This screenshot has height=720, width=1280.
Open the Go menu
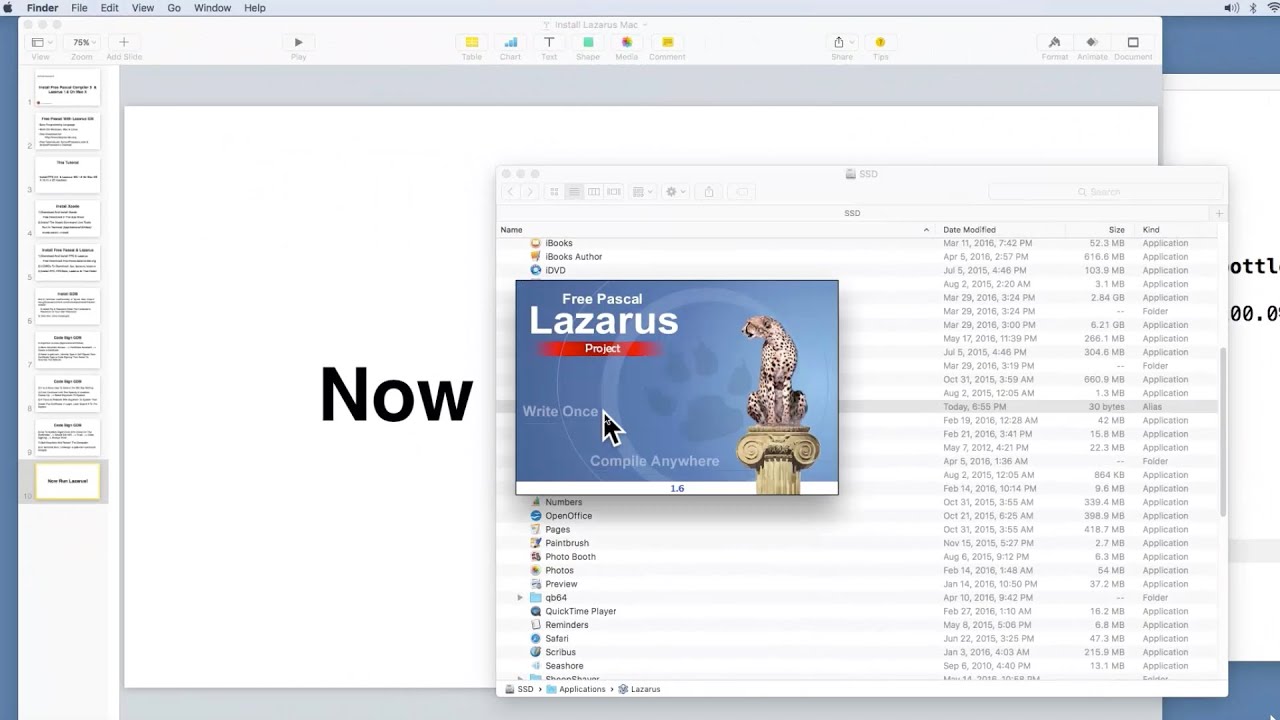click(174, 8)
